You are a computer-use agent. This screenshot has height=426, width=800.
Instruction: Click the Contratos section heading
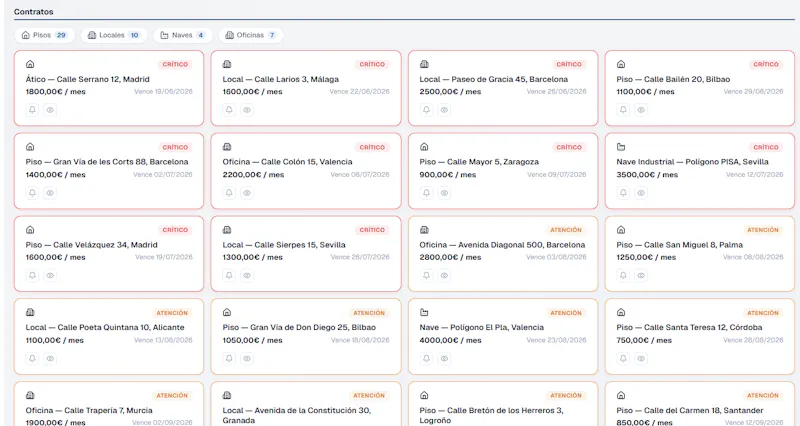pyautogui.click(x=34, y=11)
